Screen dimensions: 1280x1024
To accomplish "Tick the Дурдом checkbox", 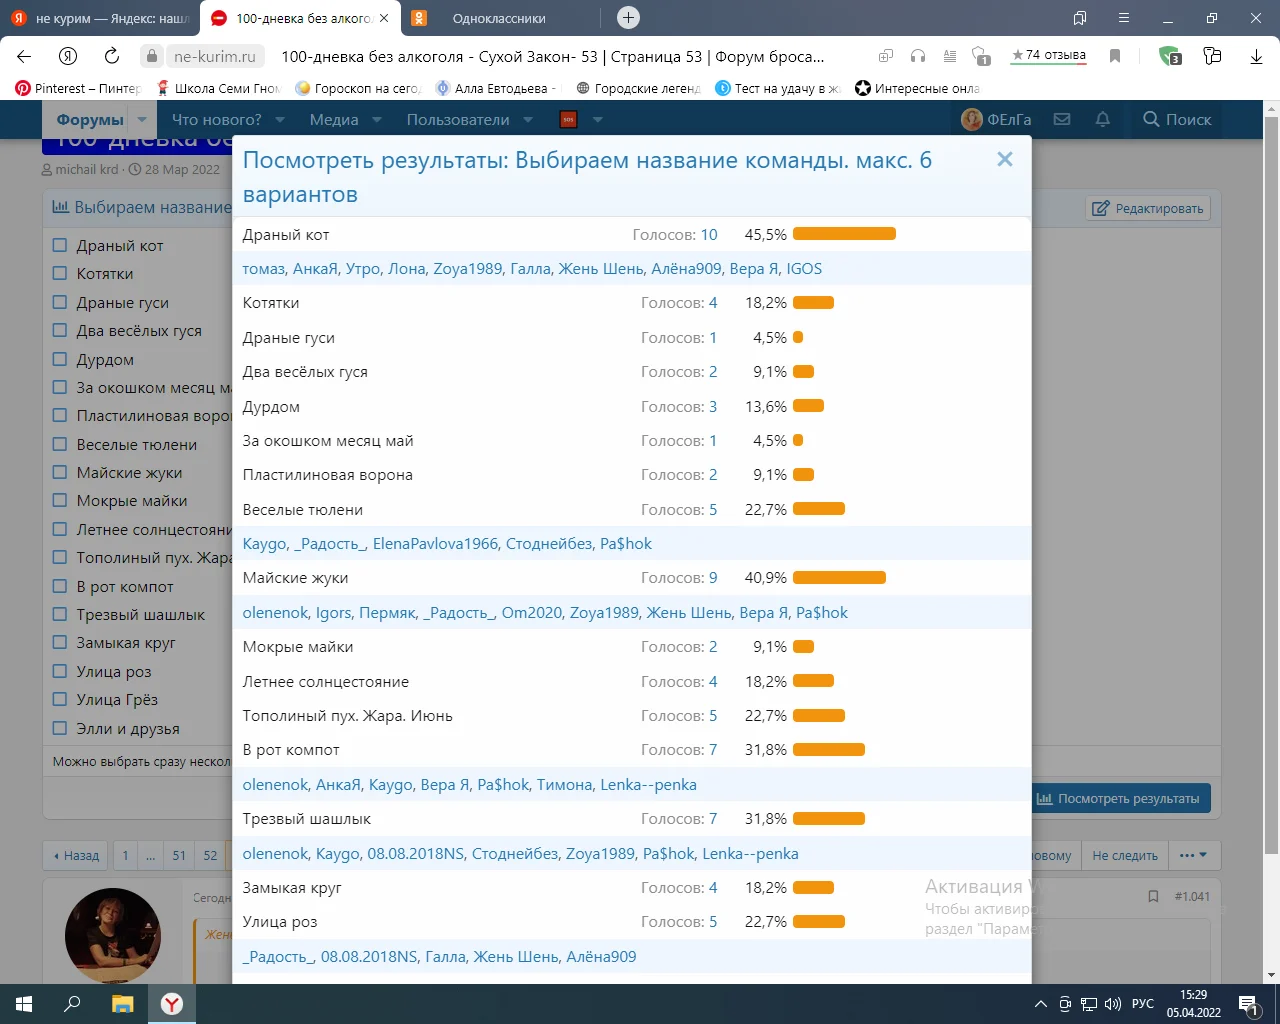I will coord(60,359).
